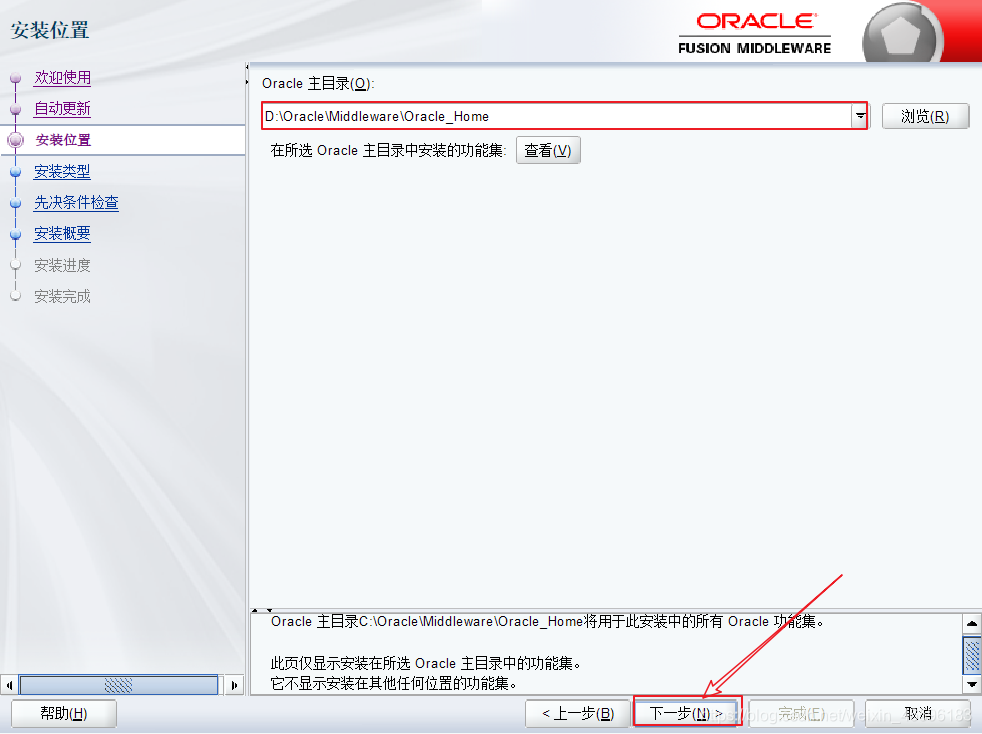Click the Oracle 主目录 path field
982x734 pixels.
click(556, 116)
